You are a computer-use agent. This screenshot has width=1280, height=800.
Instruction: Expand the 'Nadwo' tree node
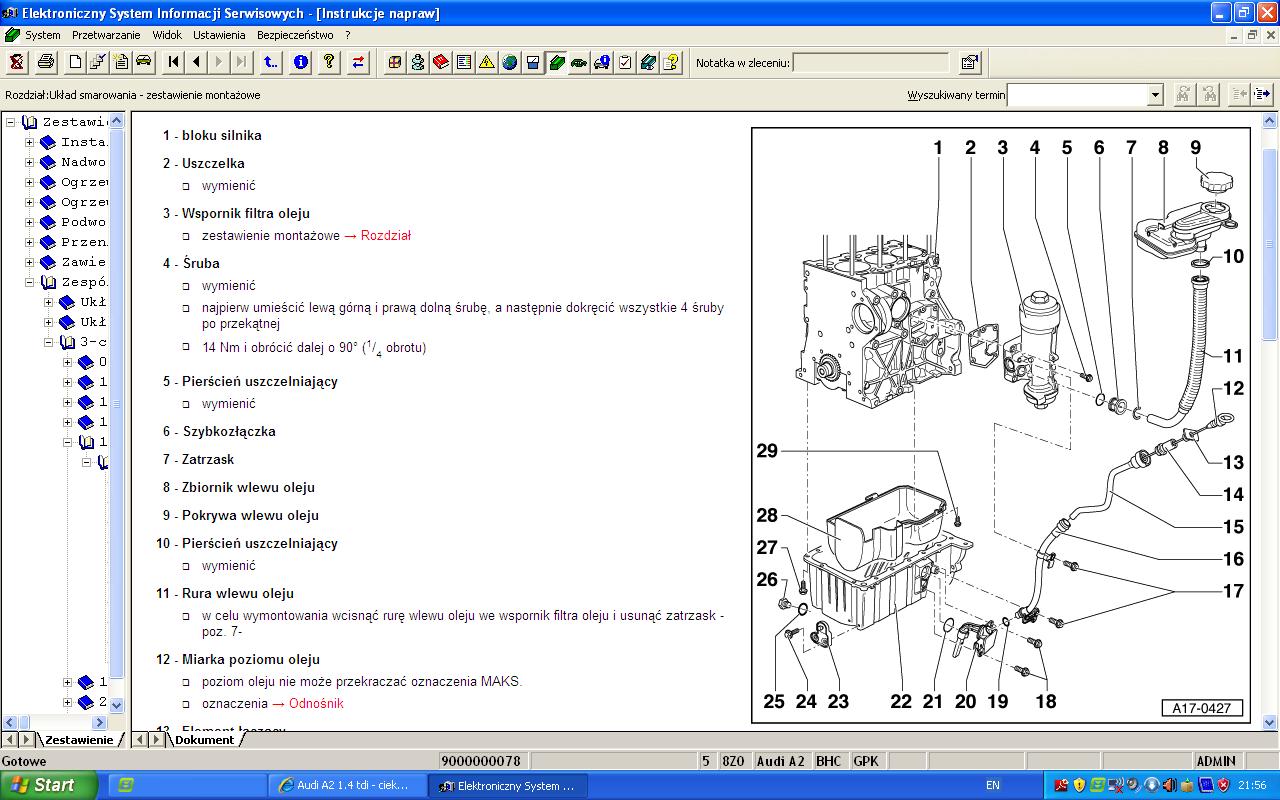pos(30,162)
